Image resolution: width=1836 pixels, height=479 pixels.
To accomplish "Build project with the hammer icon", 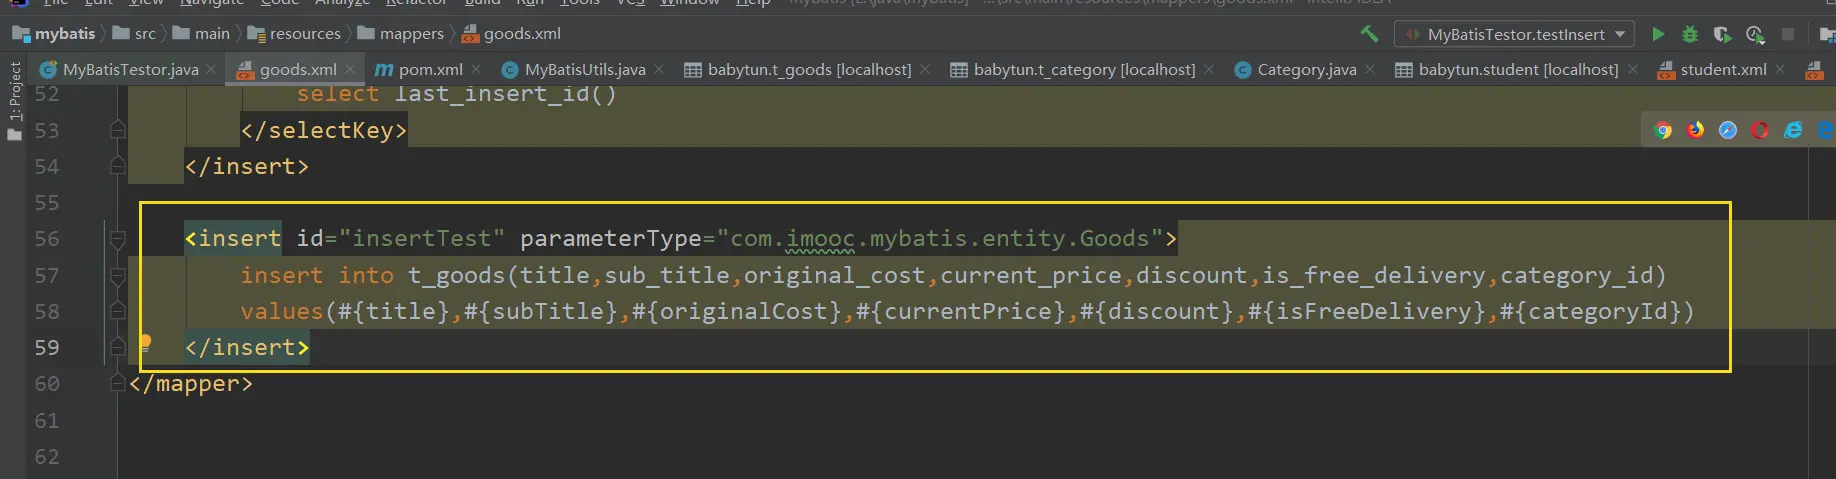I will pyautogui.click(x=1369, y=34).
